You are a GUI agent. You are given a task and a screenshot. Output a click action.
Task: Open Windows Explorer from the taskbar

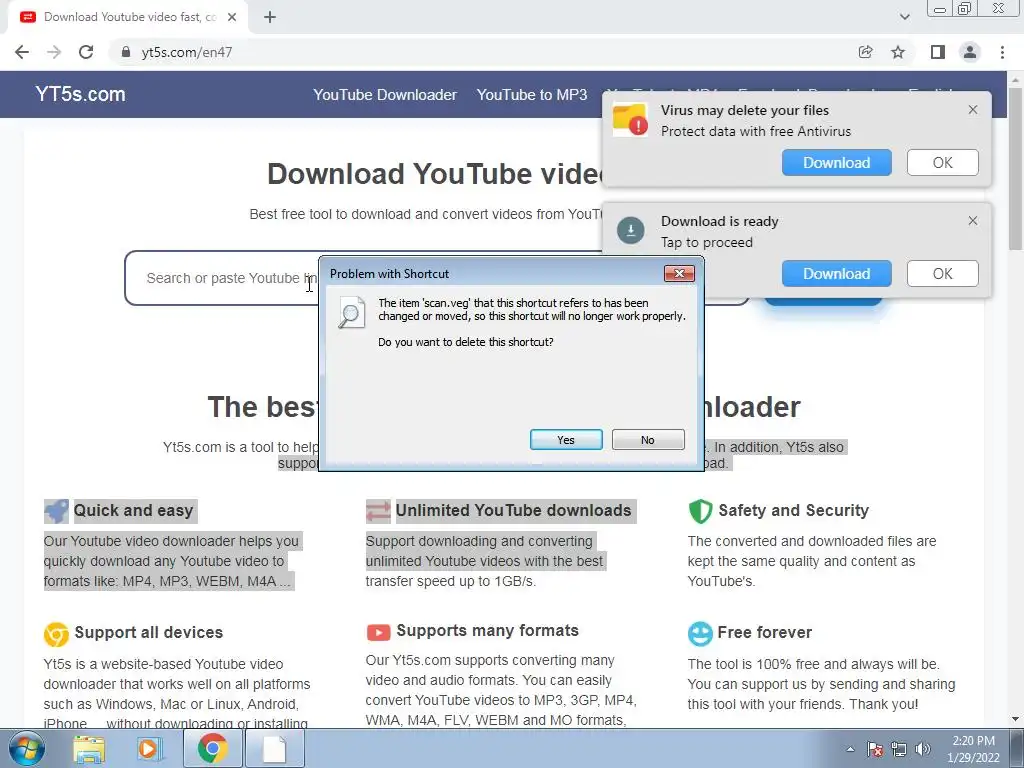[x=89, y=749]
